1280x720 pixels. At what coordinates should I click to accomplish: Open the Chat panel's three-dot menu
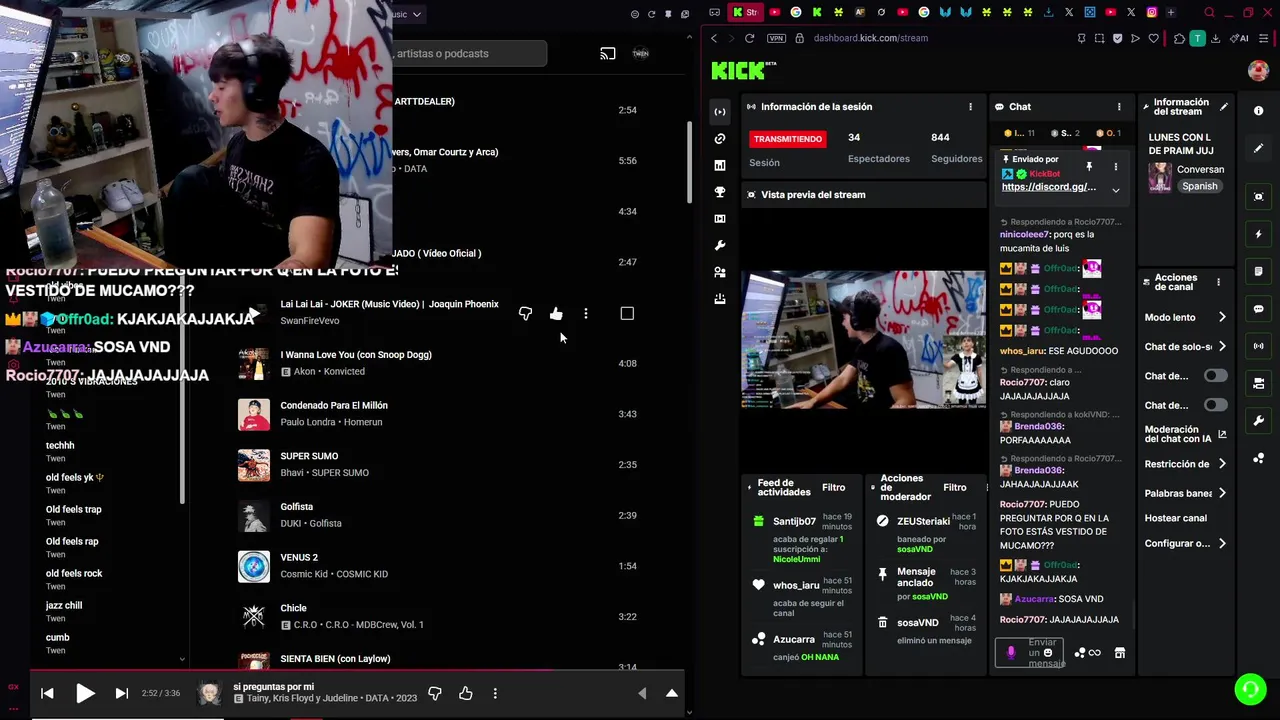[1119, 107]
